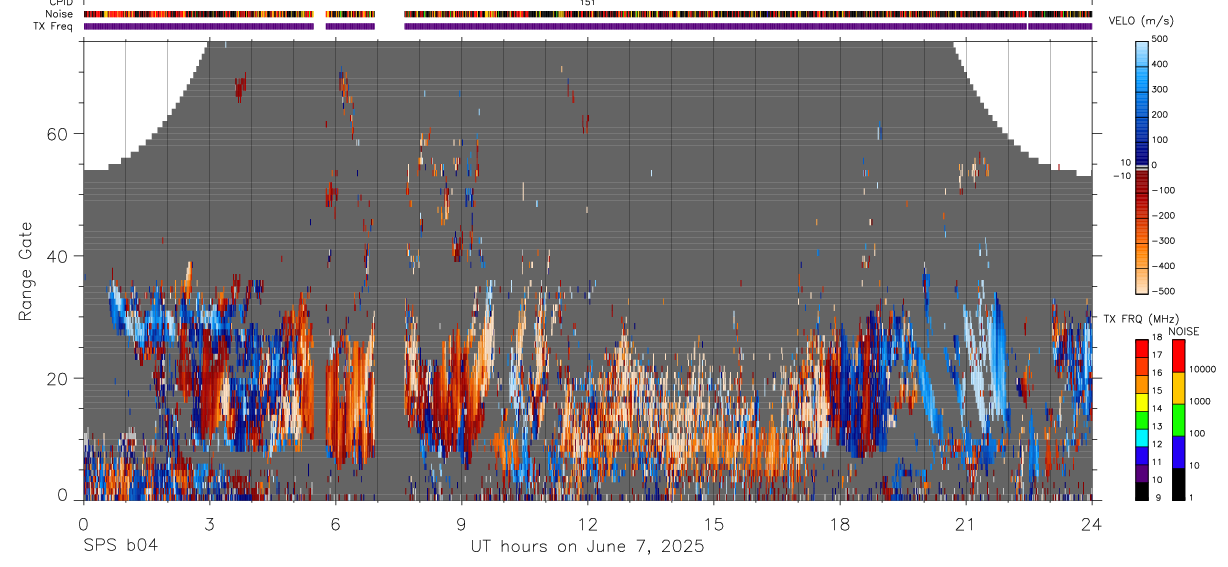The image size is (1228, 567).
Task: Click the purple TX Freq strip above the plot
Action: (x=588, y=26)
